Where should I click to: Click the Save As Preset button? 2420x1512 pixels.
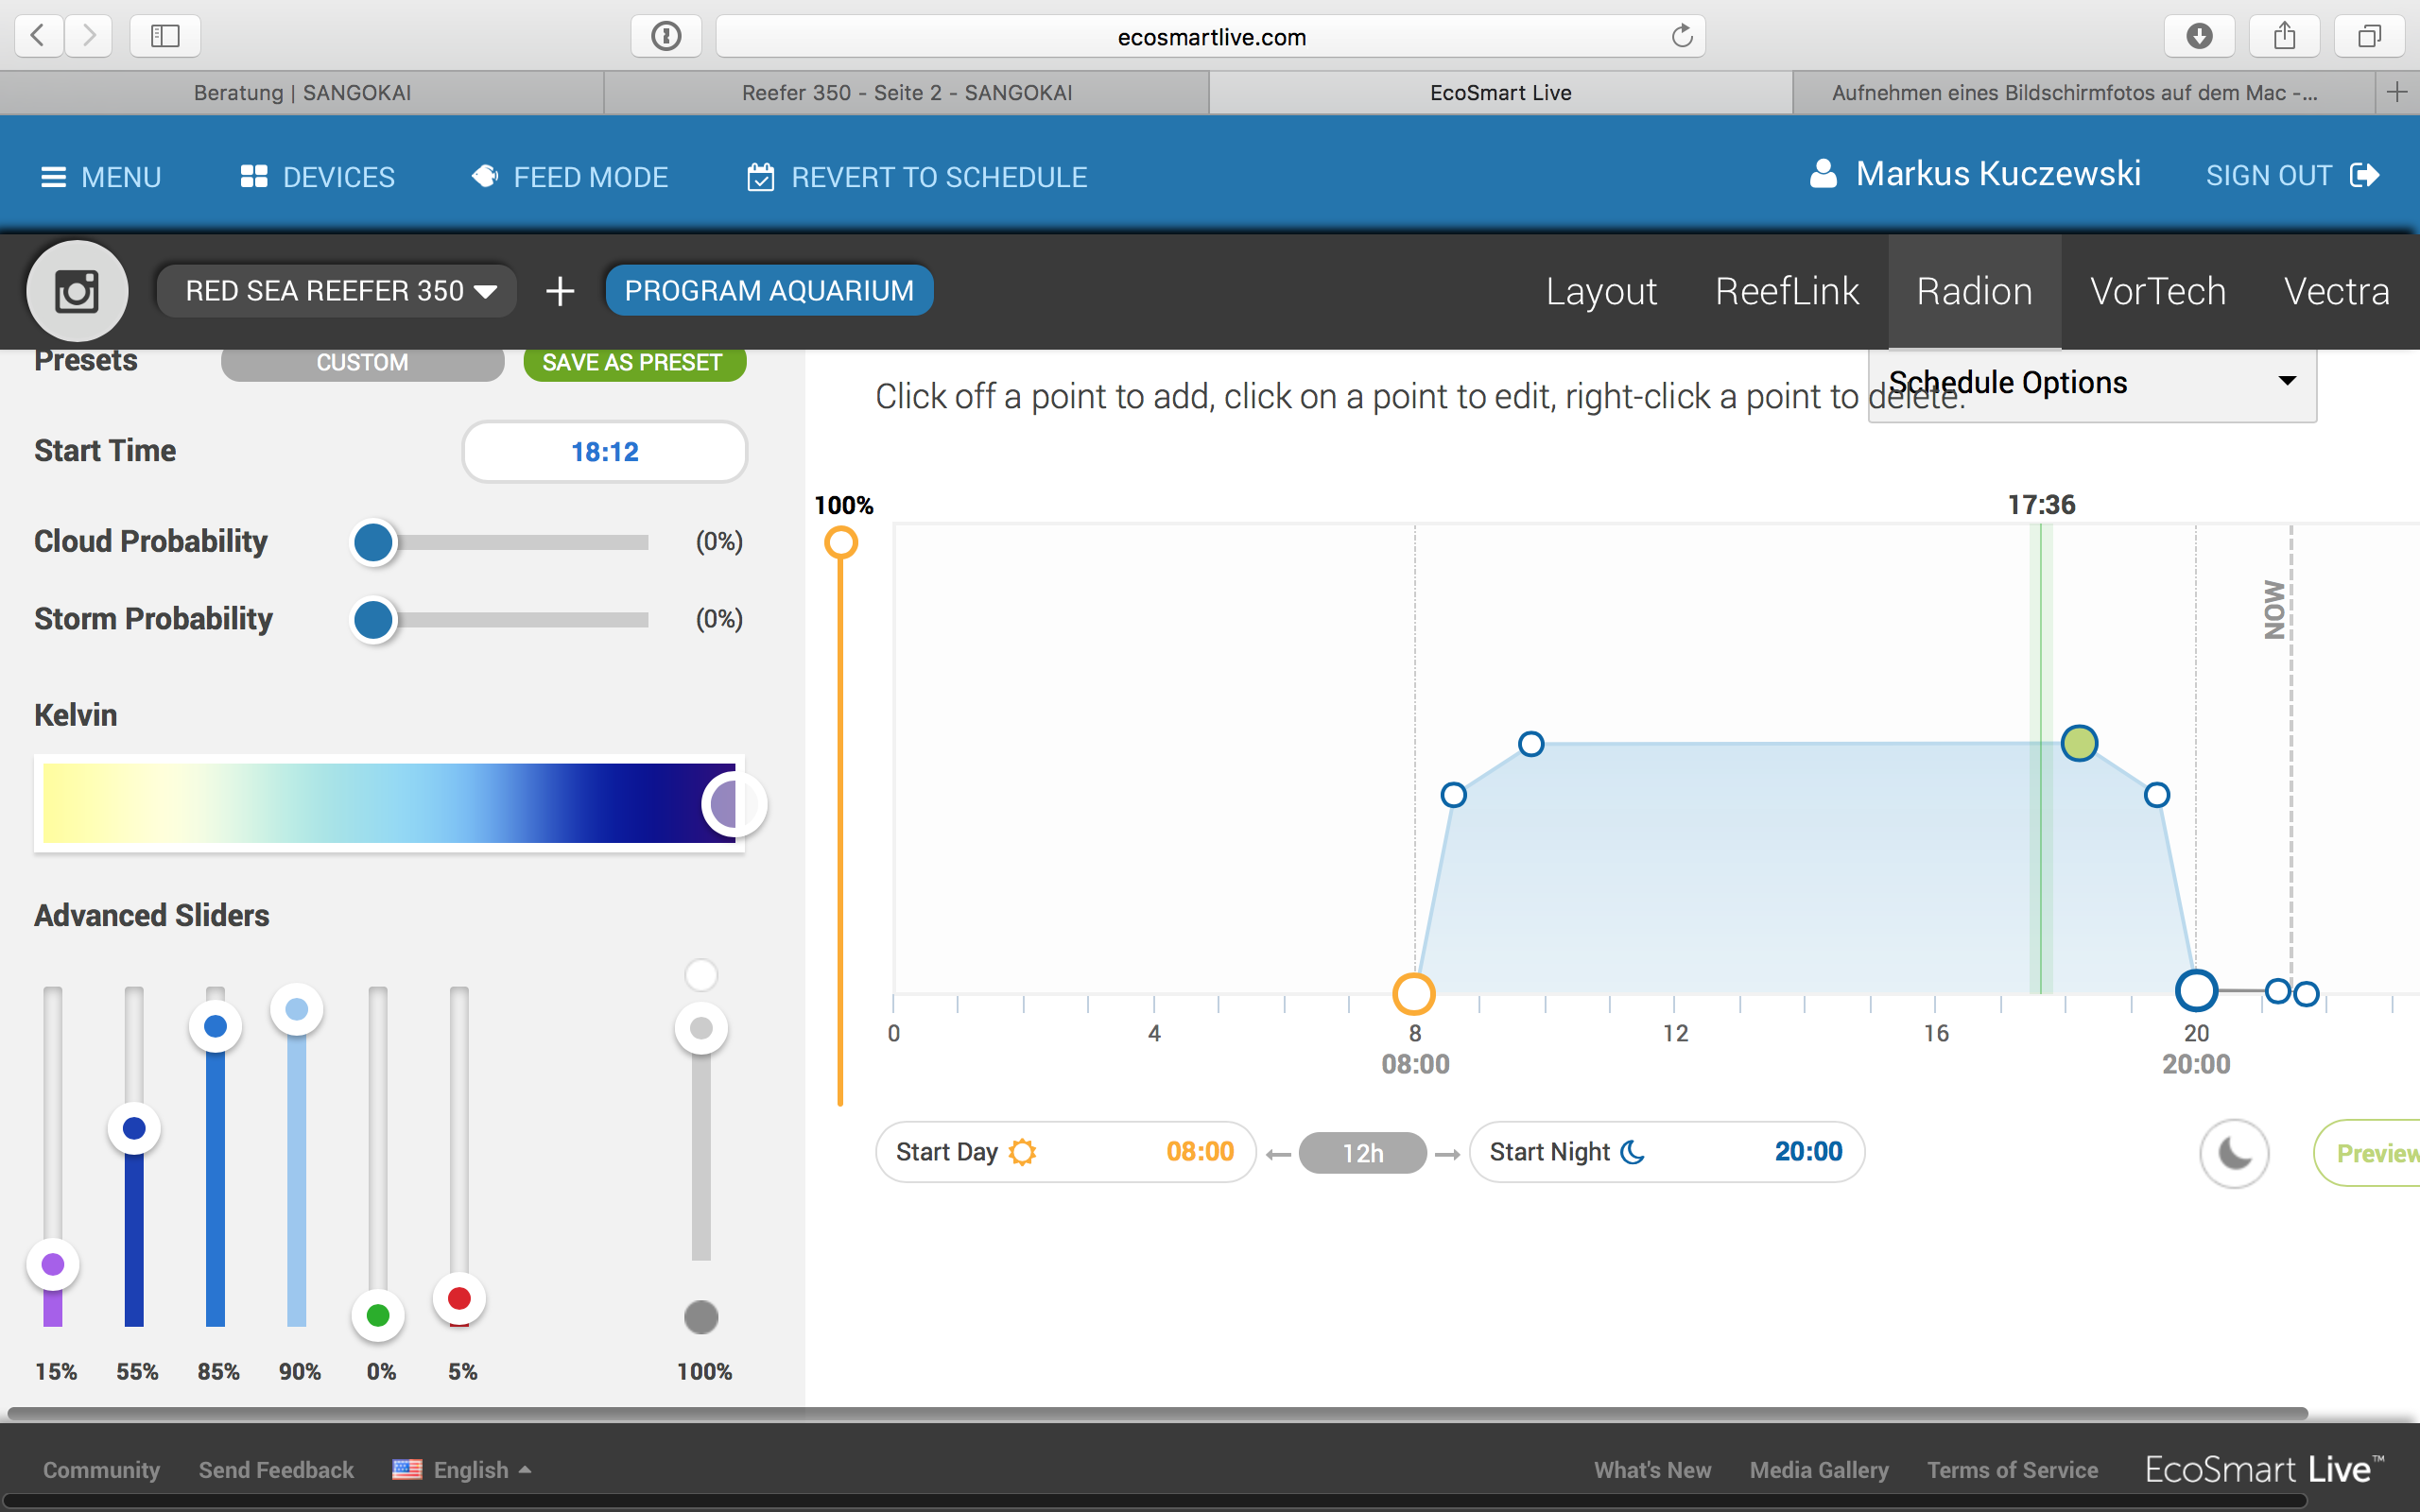633,362
